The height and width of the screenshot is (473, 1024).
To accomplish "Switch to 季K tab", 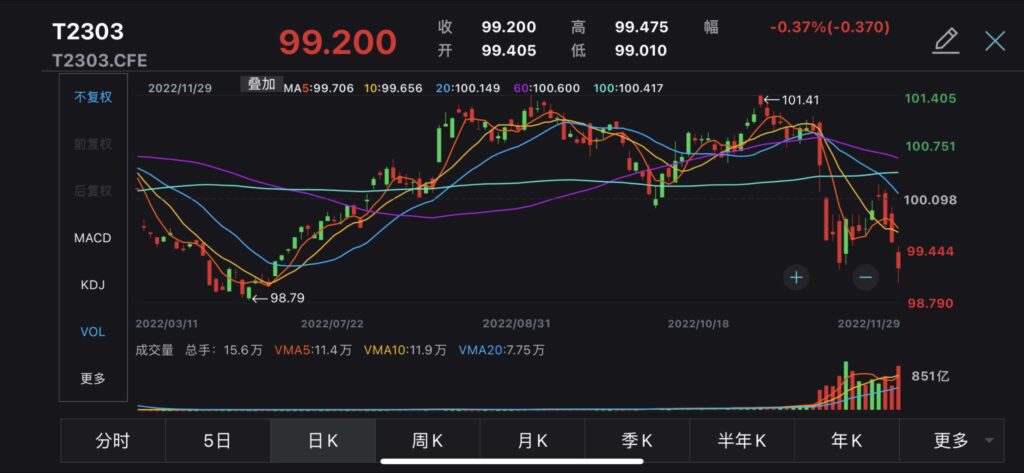I will coord(637,441).
